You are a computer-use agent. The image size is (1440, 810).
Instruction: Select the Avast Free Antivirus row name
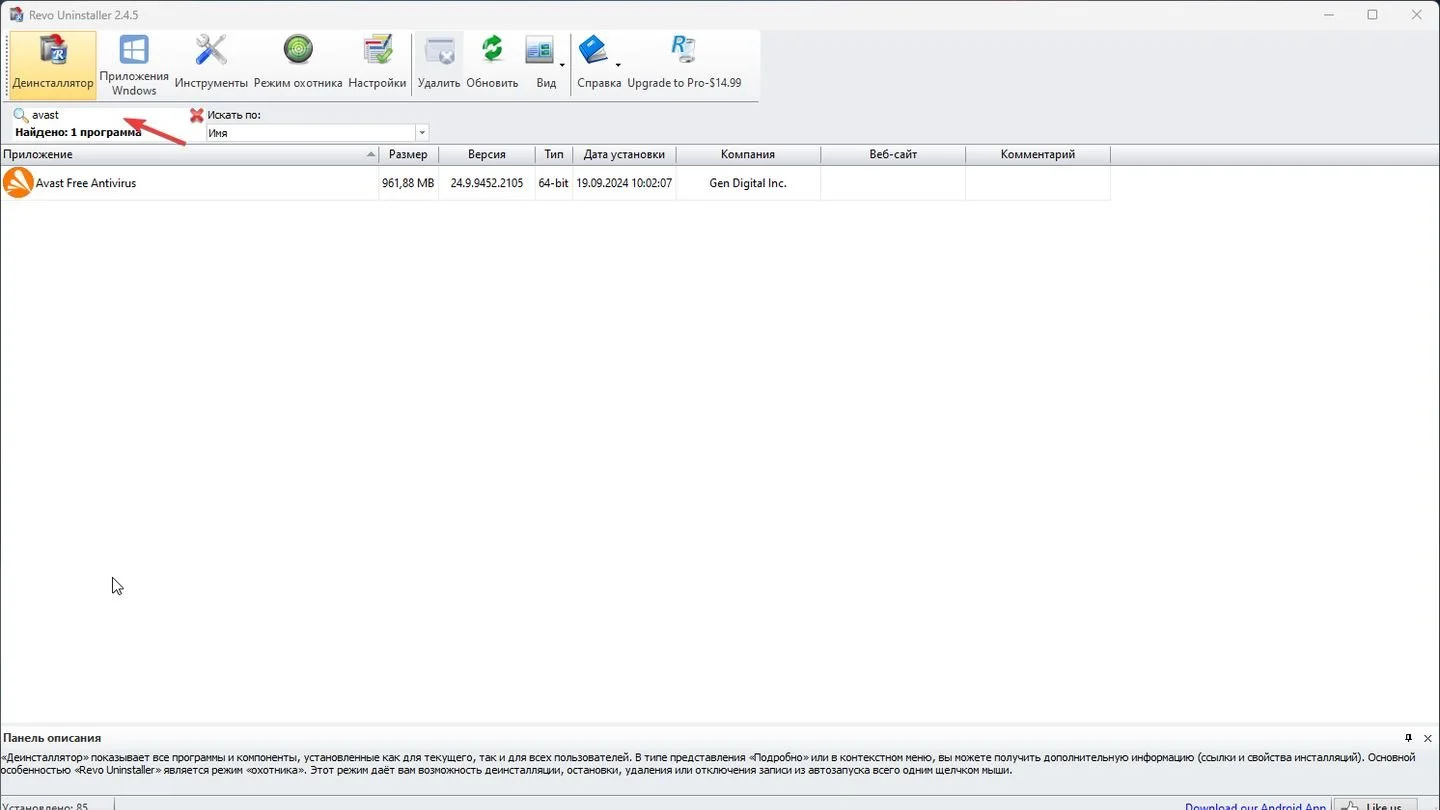click(x=86, y=184)
